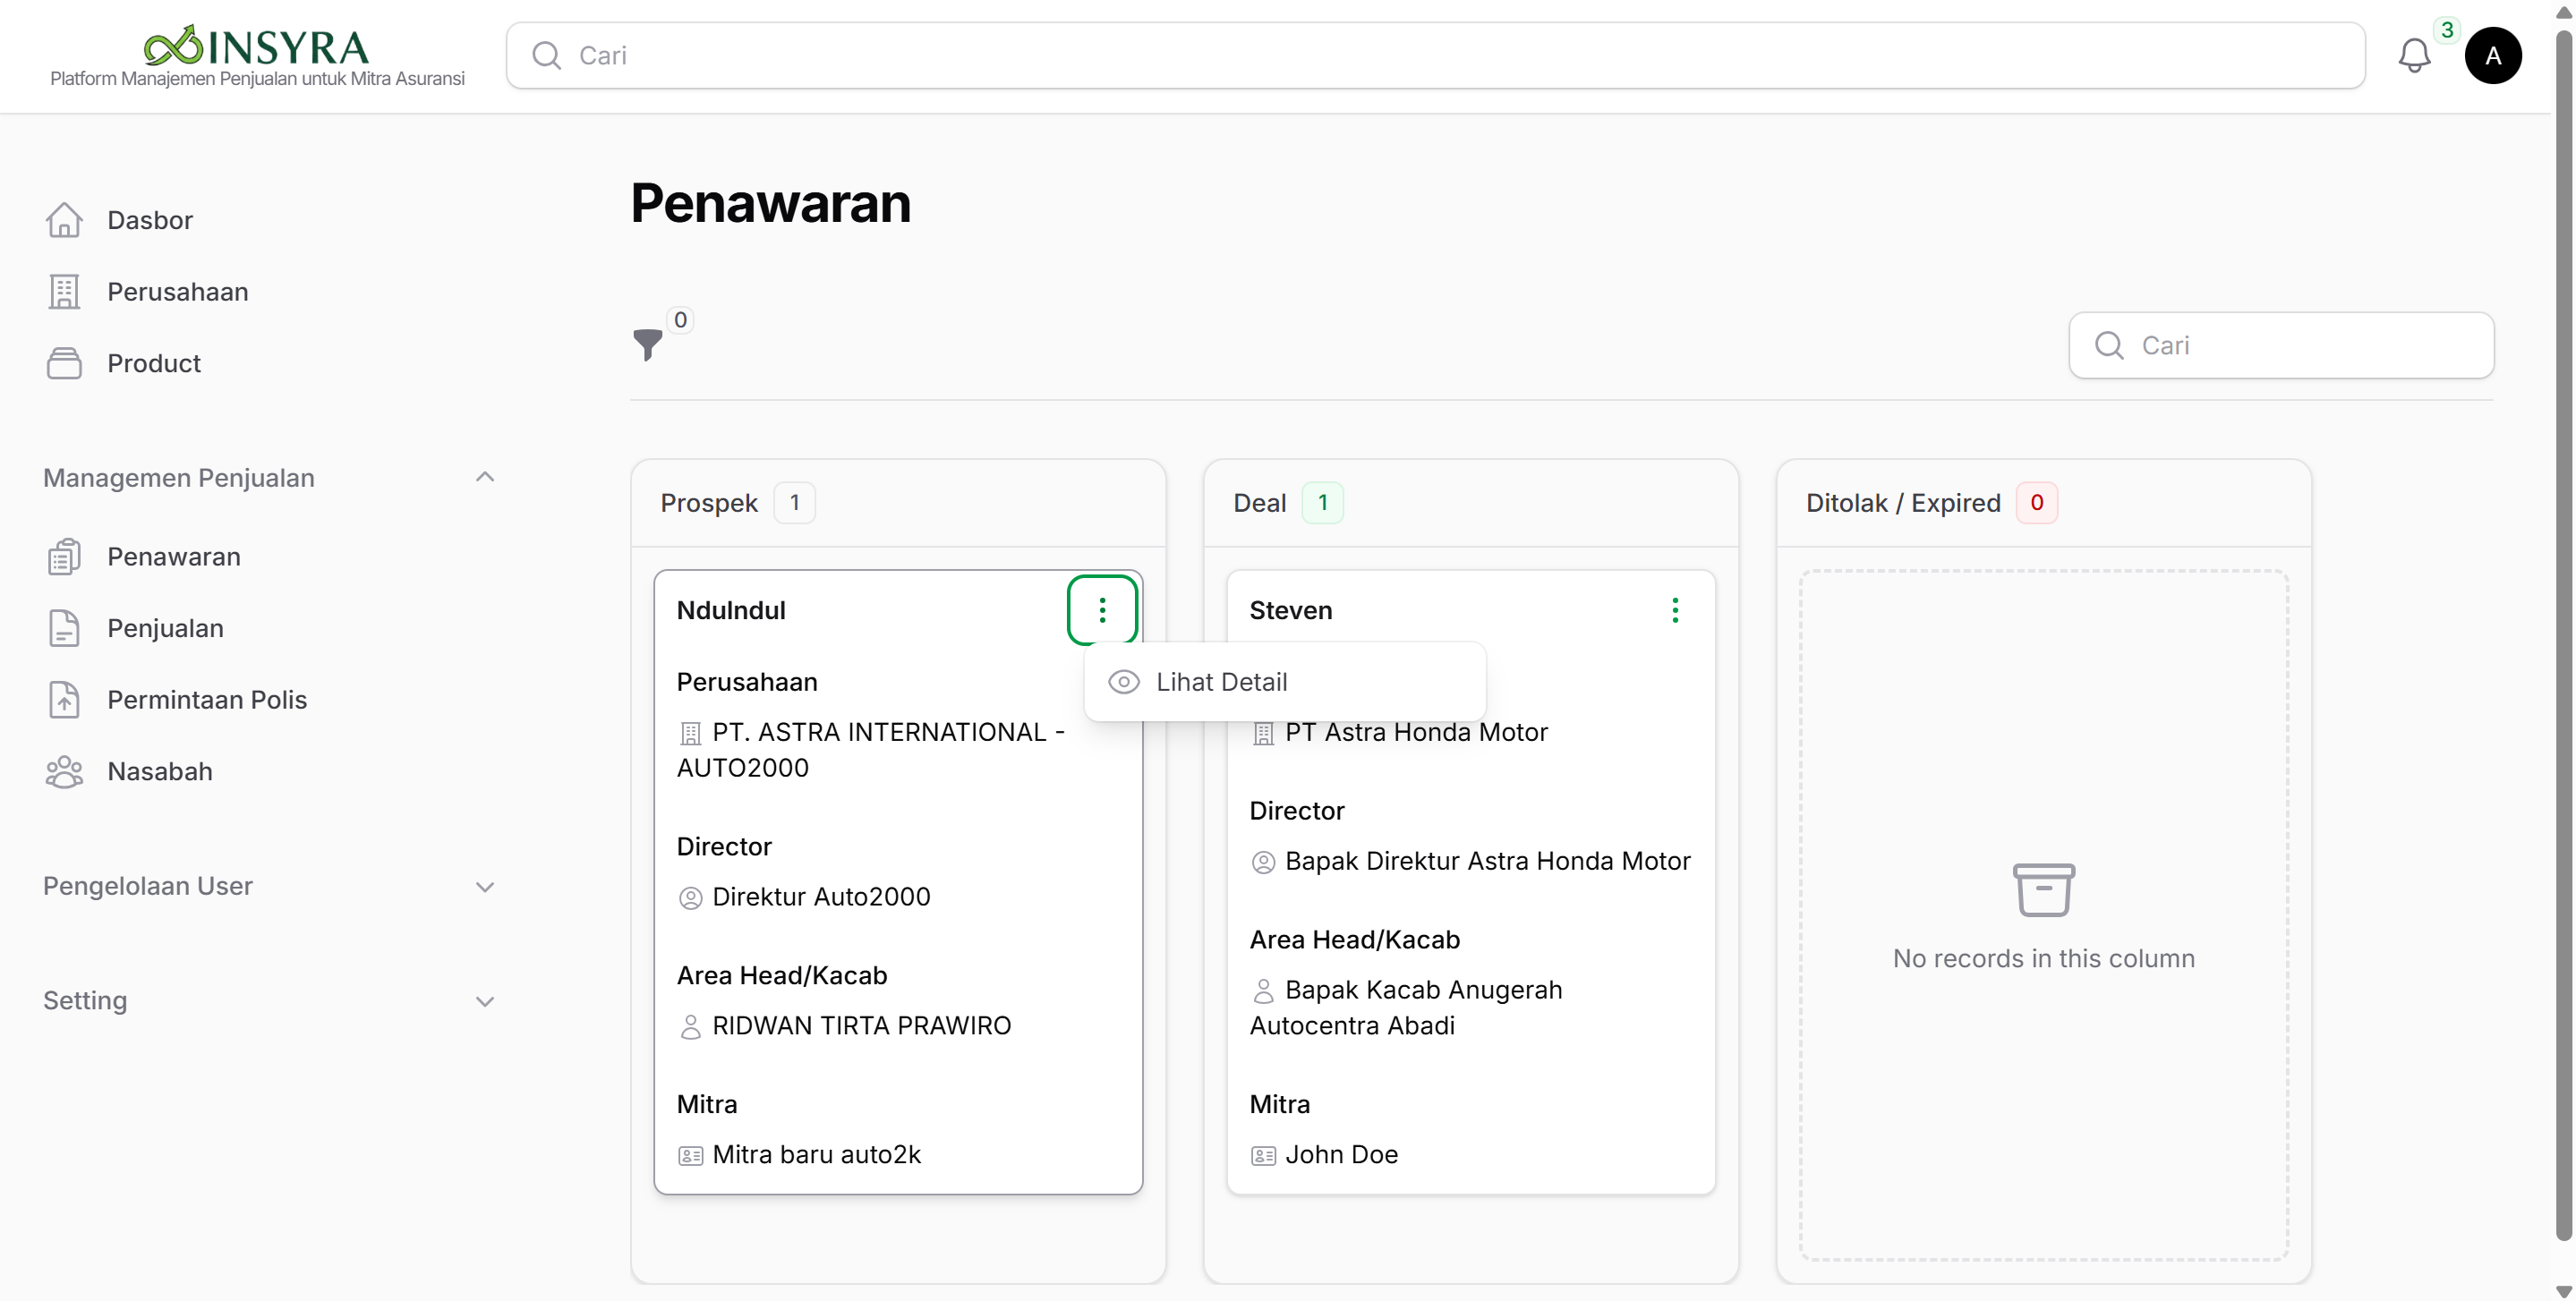
Task: Click the archive icon in Ditolak column
Action: click(x=2043, y=889)
